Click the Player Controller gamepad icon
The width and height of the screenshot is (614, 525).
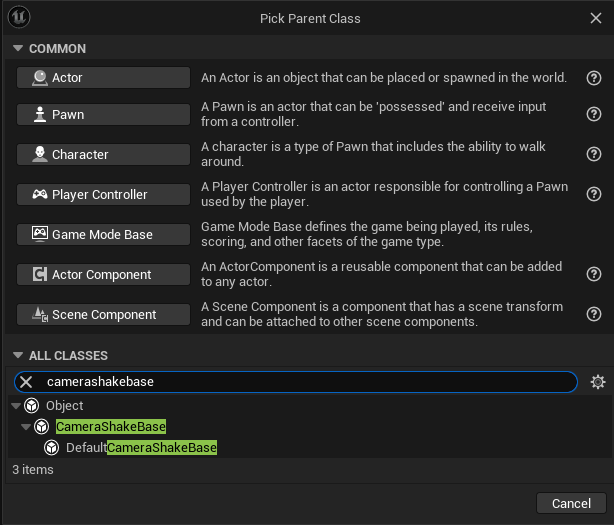(40, 194)
